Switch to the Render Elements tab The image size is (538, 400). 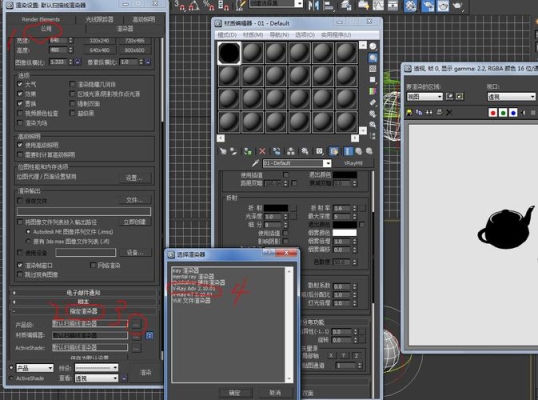(40, 19)
